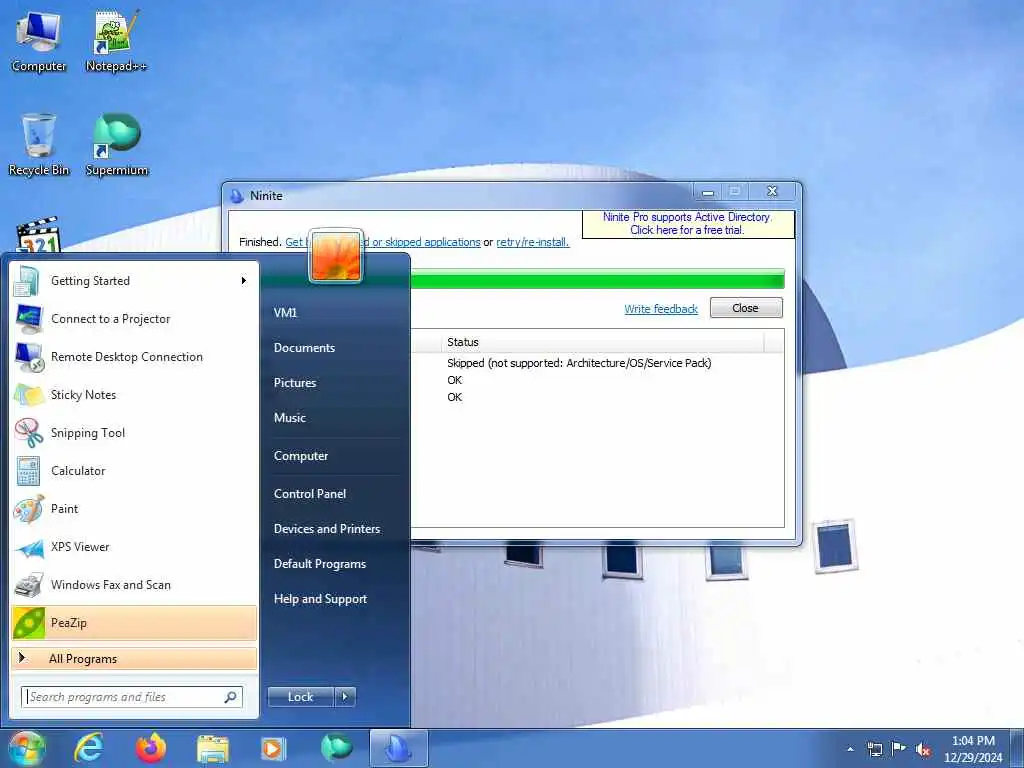Open XPS Viewer from the Start menu
This screenshot has width=1024, height=768.
tap(134, 547)
